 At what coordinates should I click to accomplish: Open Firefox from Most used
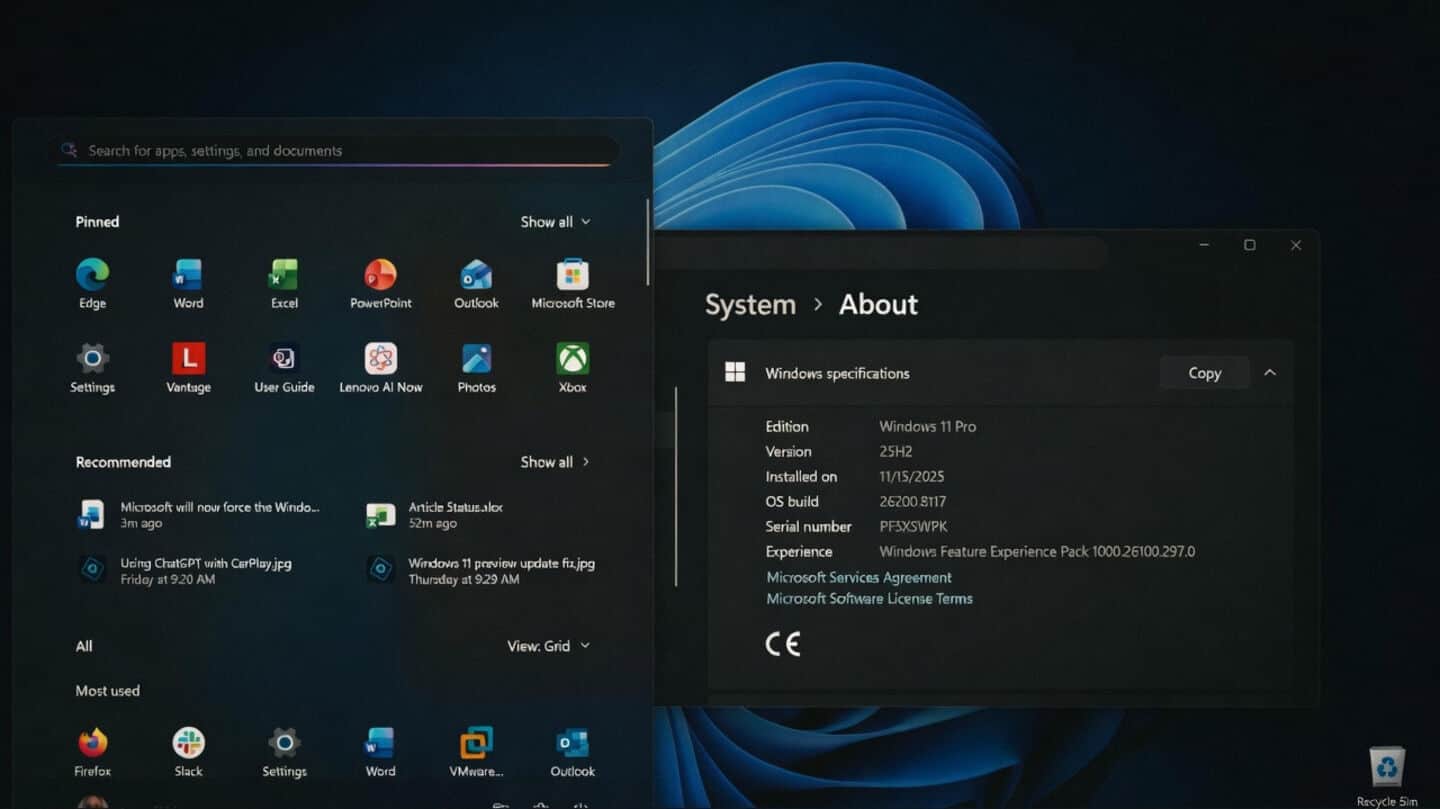click(x=92, y=752)
